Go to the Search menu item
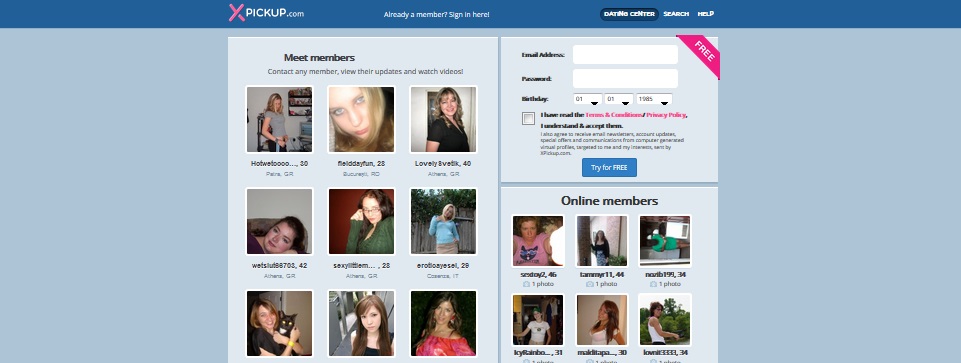 (x=676, y=14)
